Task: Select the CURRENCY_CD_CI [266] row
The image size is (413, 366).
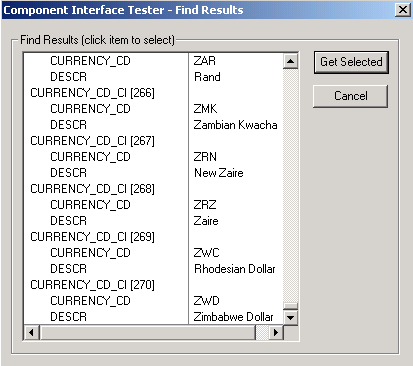Action: pos(92,93)
